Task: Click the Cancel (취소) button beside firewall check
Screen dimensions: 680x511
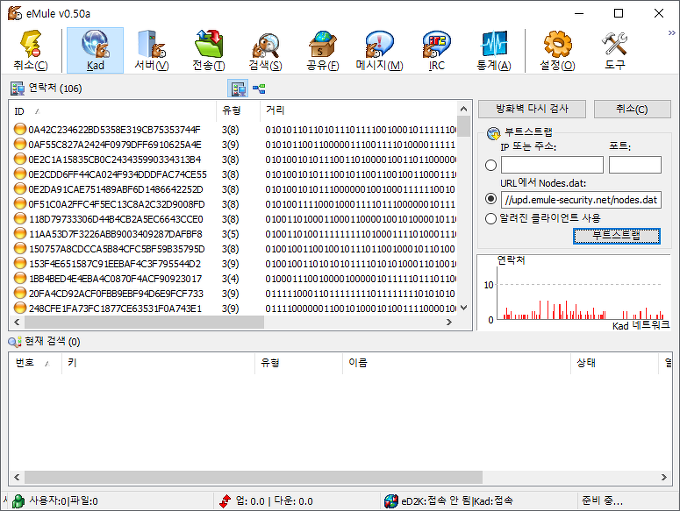Action: pyautogui.click(x=632, y=109)
